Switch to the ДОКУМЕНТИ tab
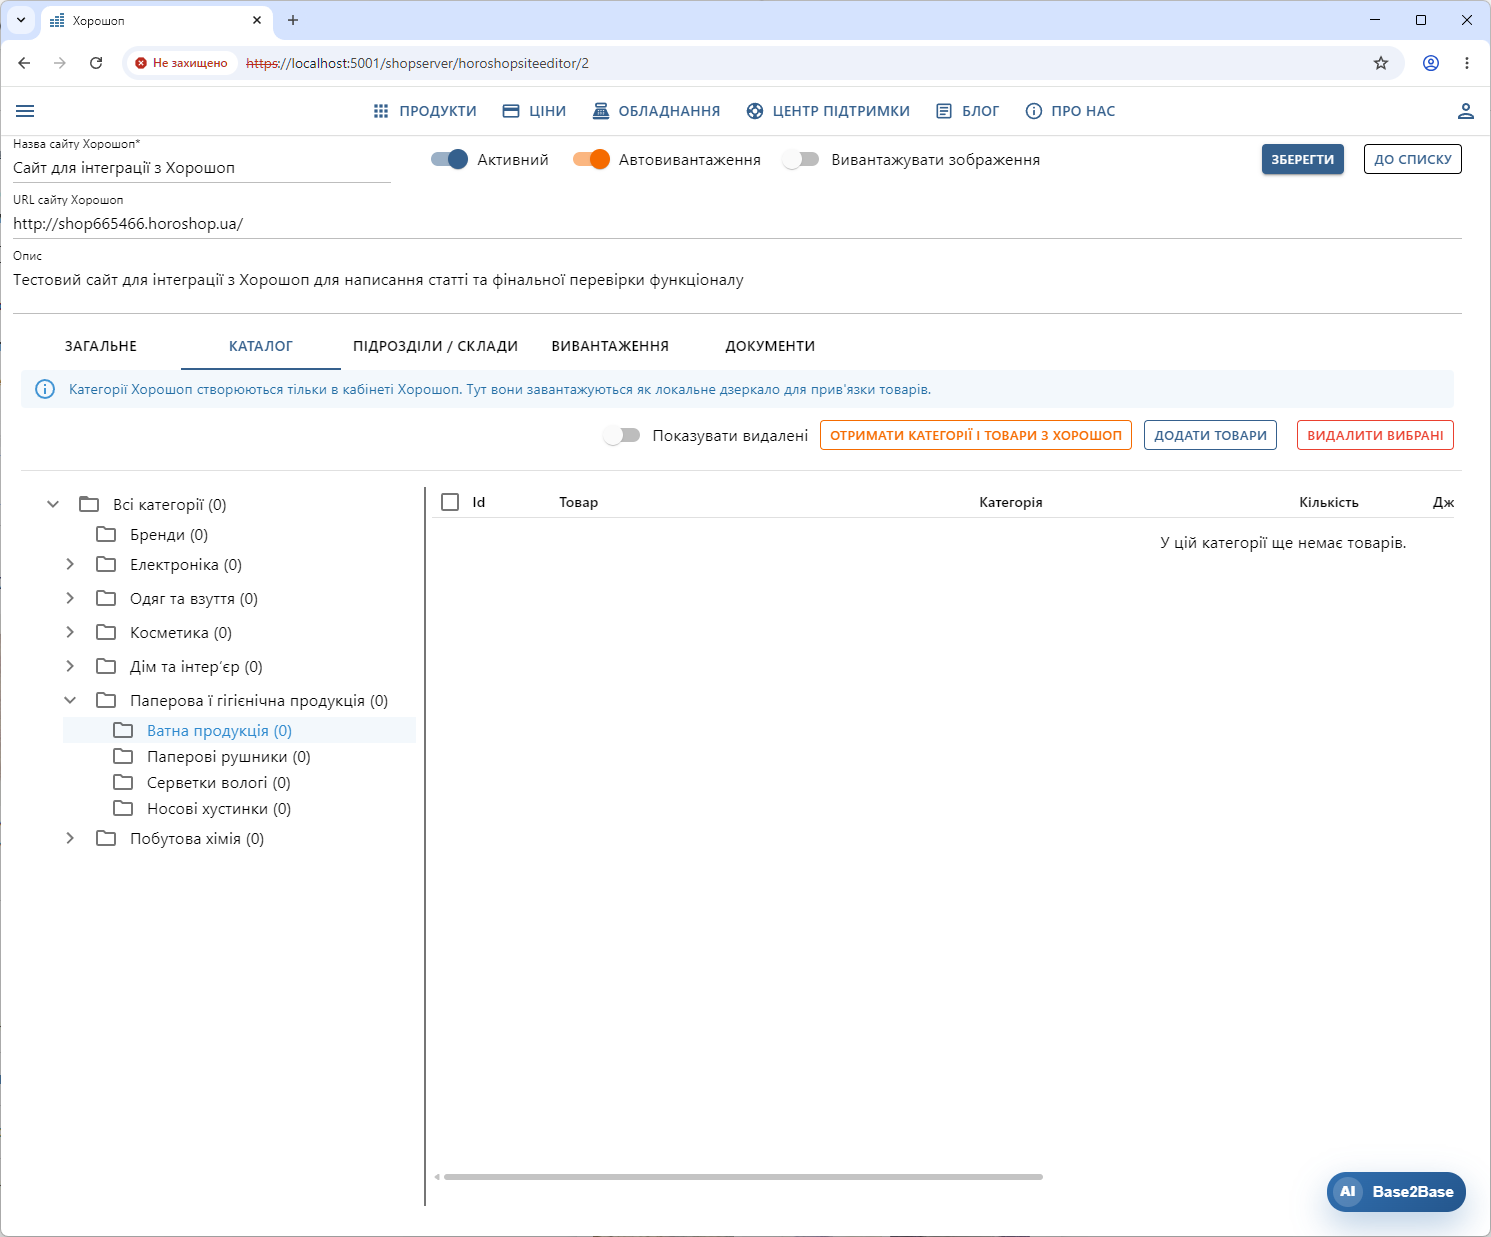 click(x=770, y=346)
